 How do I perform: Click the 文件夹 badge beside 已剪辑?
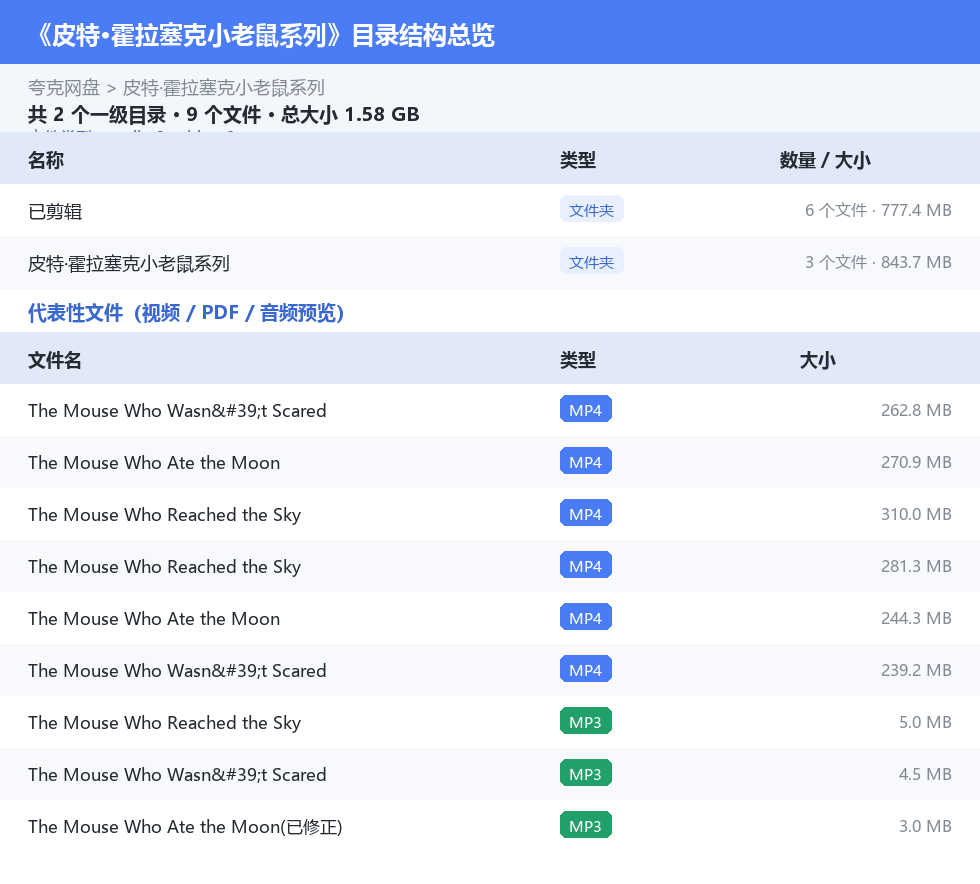coord(591,210)
